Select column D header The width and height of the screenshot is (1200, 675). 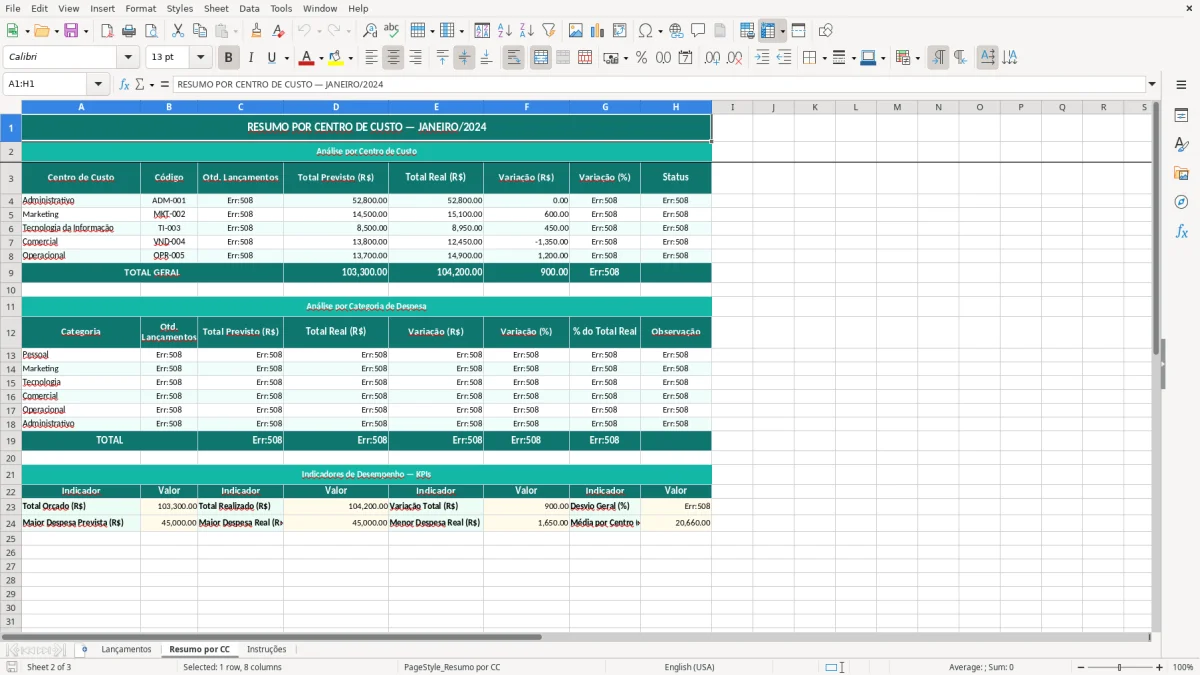[336, 107]
